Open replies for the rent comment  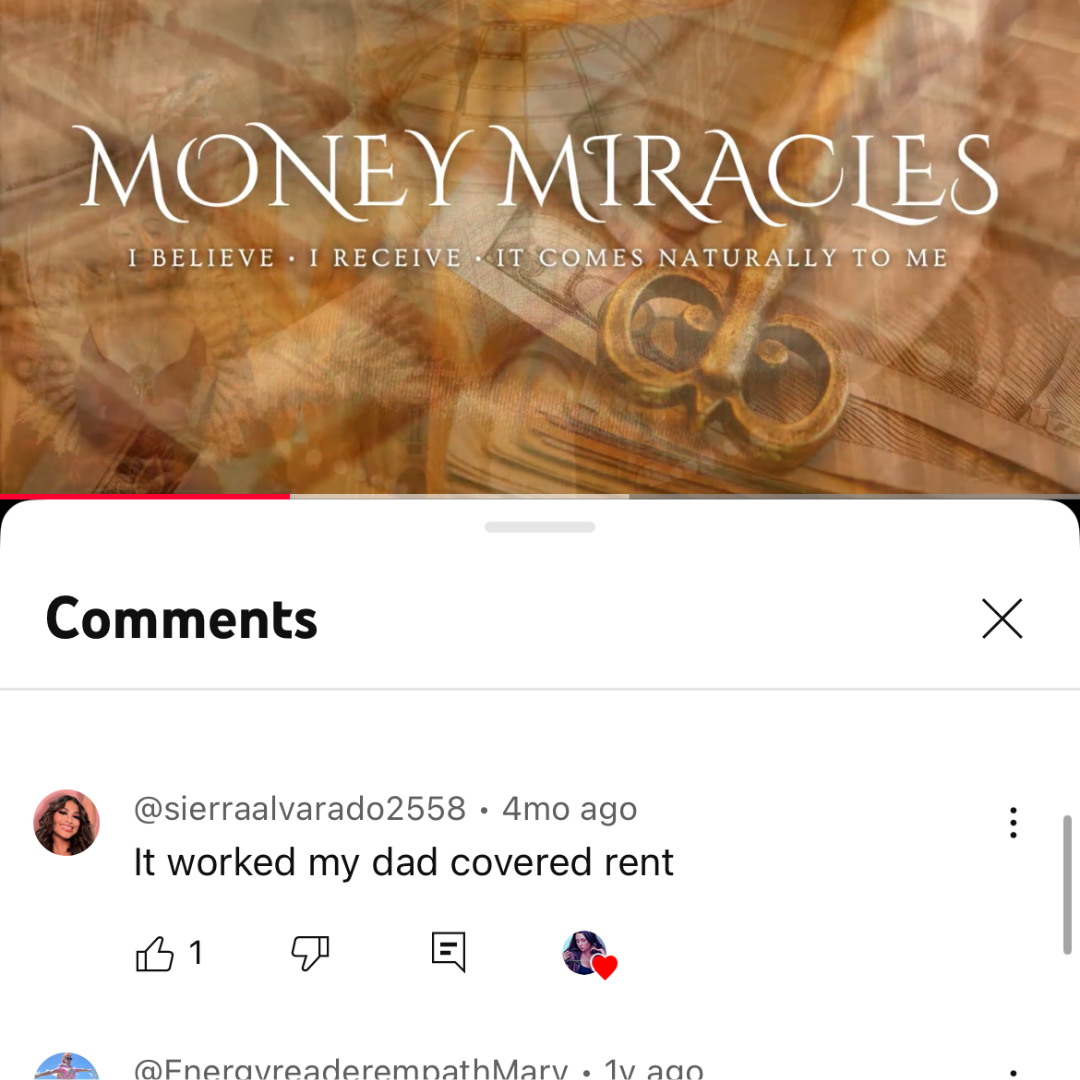(448, 952)
